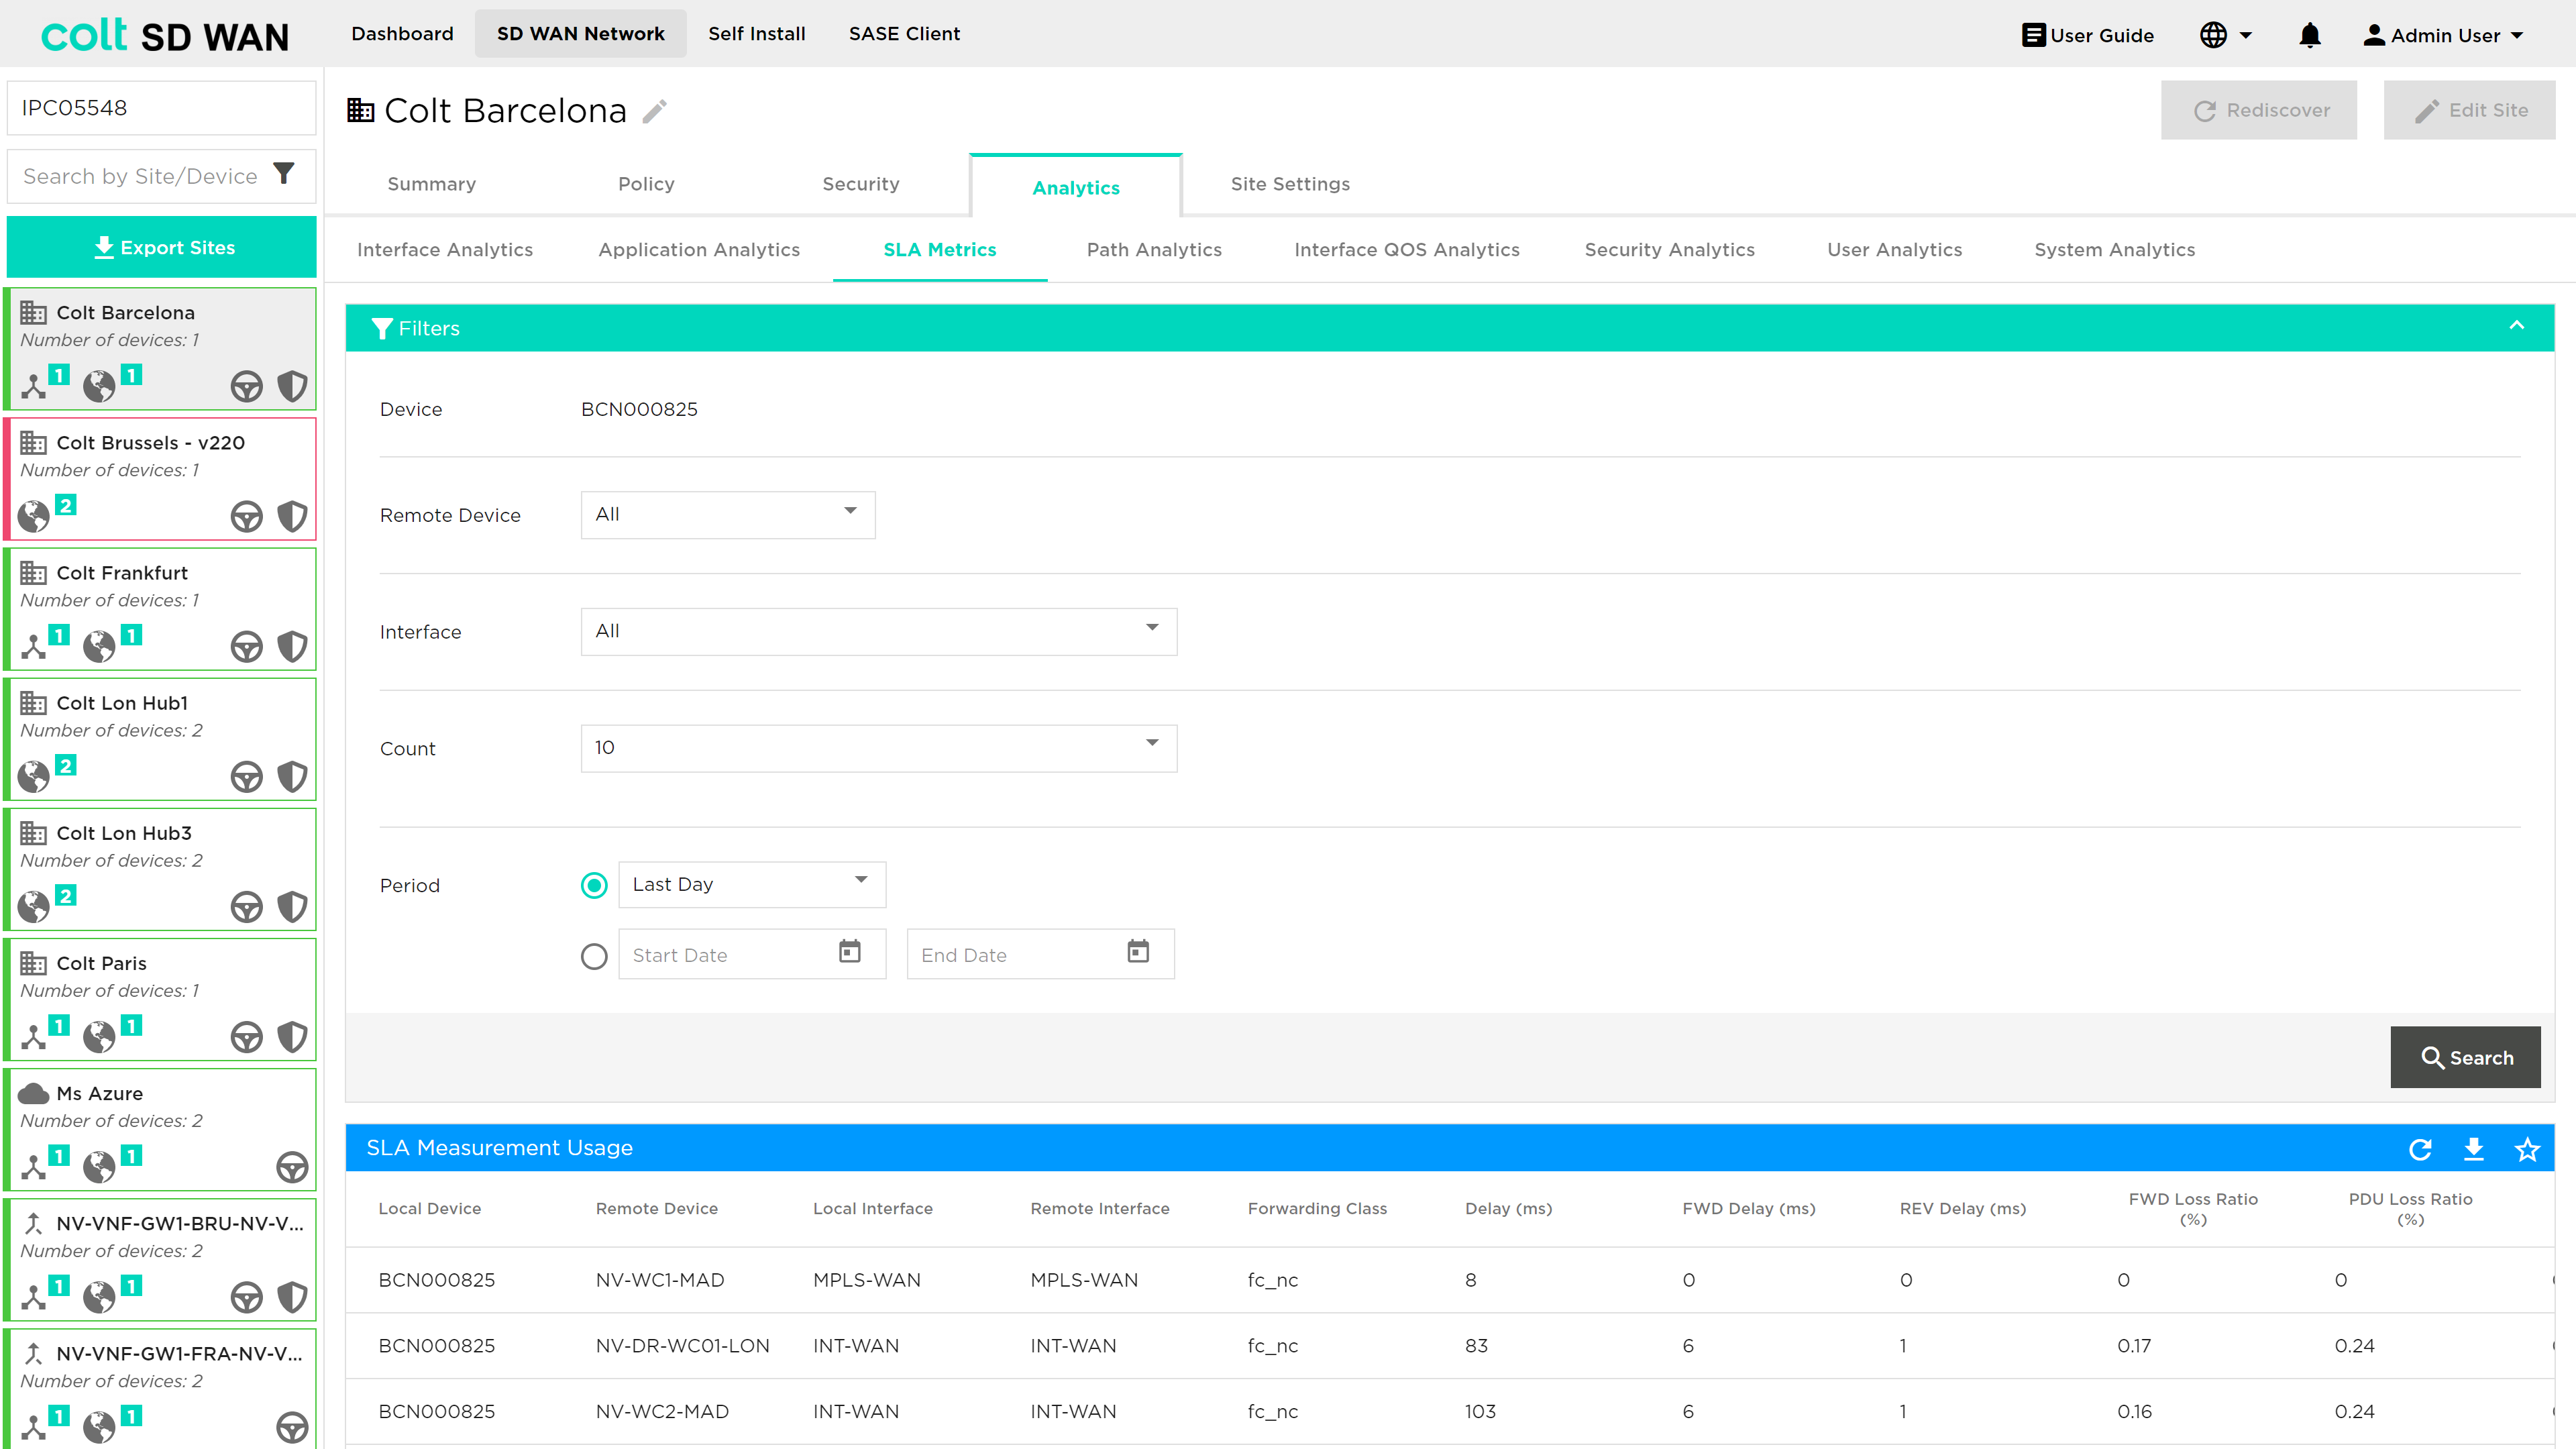Viewport: 2576px width, 1449px height.
Task: Click the pencil icon beside Colt Barcelona title
Action: click(x=655, y=111)
